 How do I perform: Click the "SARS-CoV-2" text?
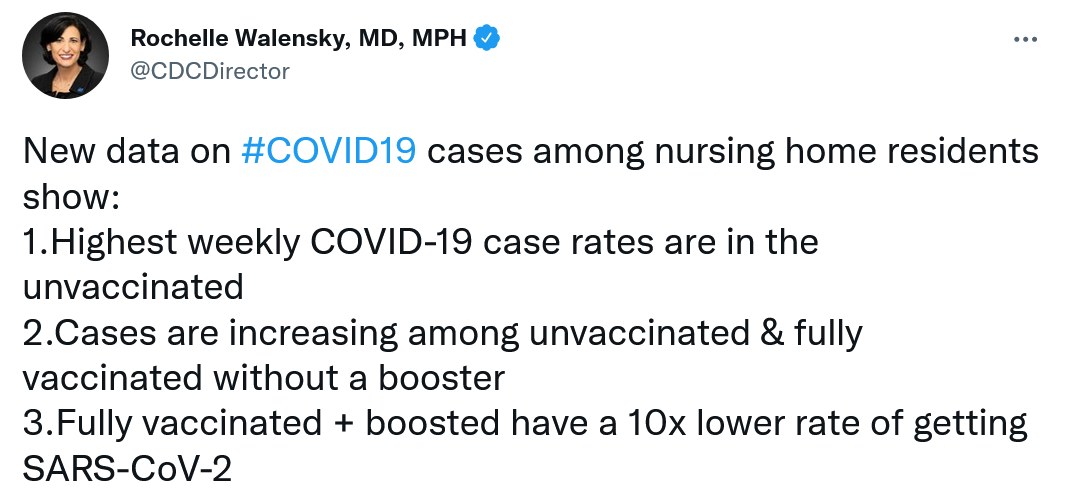coord(126,467)
